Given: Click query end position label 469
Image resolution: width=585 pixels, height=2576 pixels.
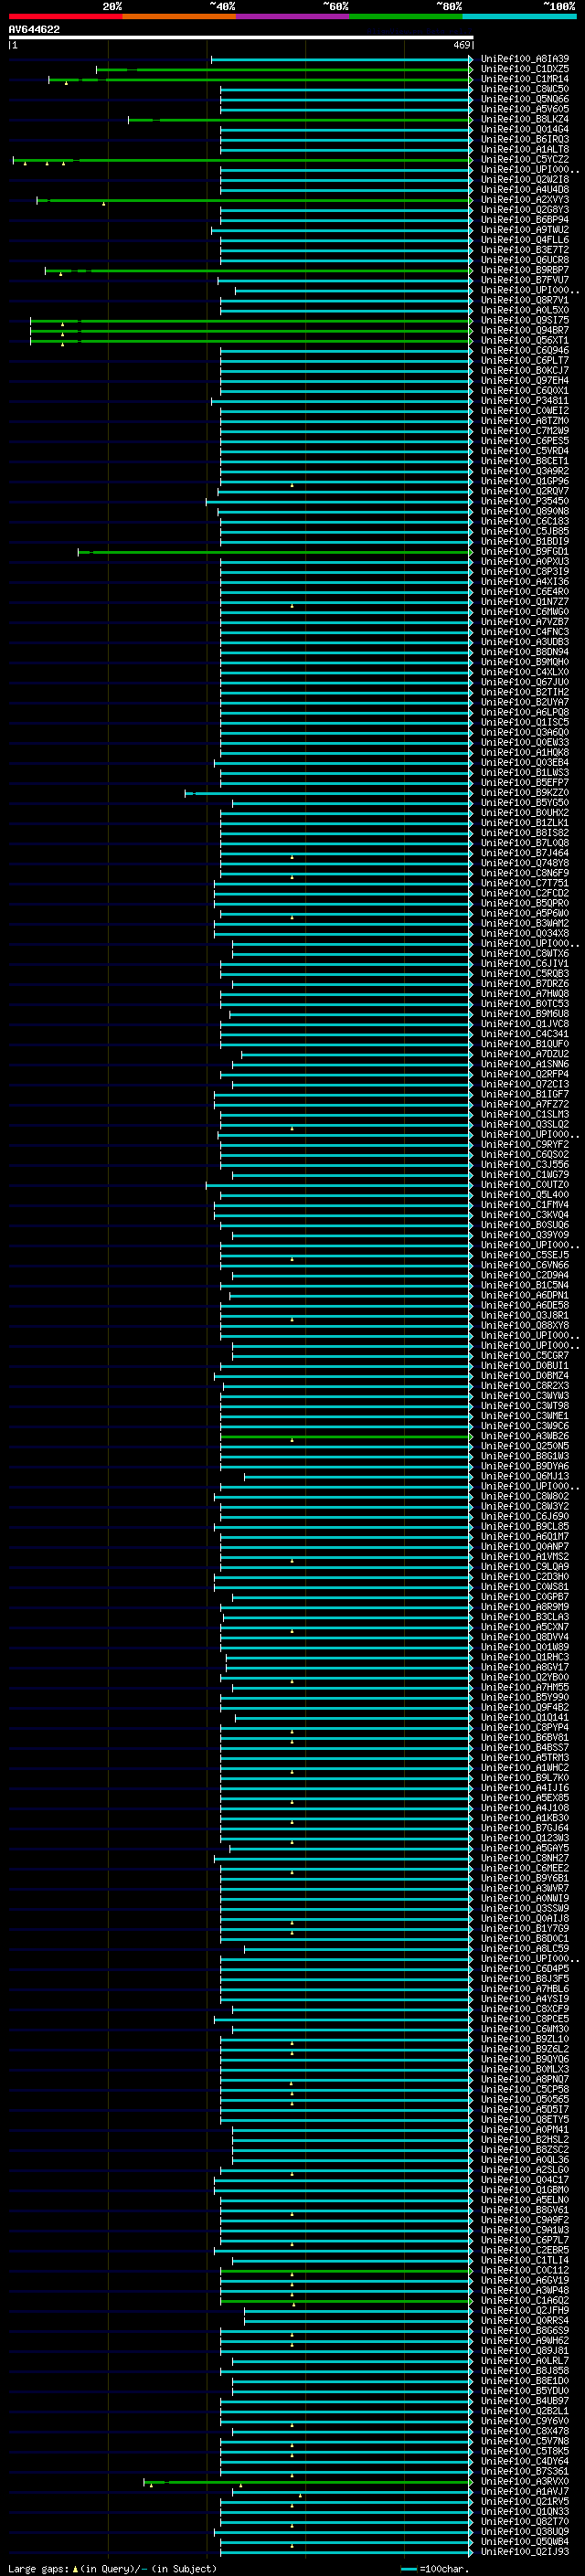Looking at the screenshot, I should [462, 45].
